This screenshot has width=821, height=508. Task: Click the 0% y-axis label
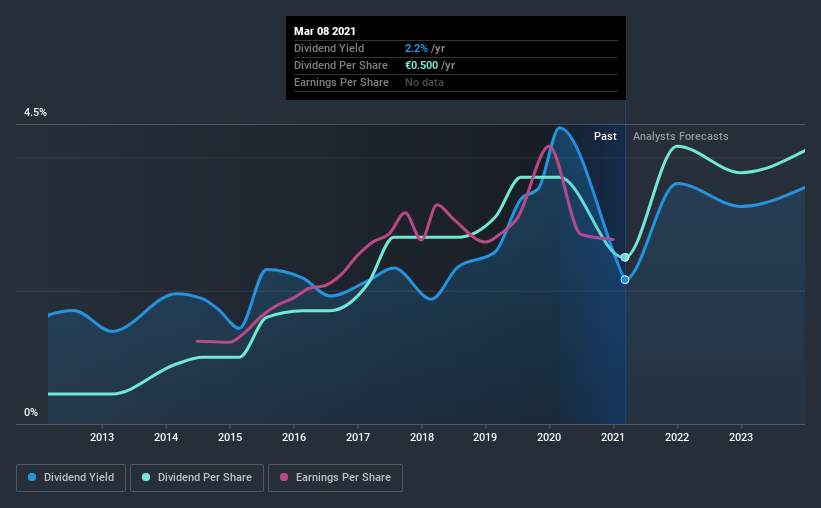31,413
